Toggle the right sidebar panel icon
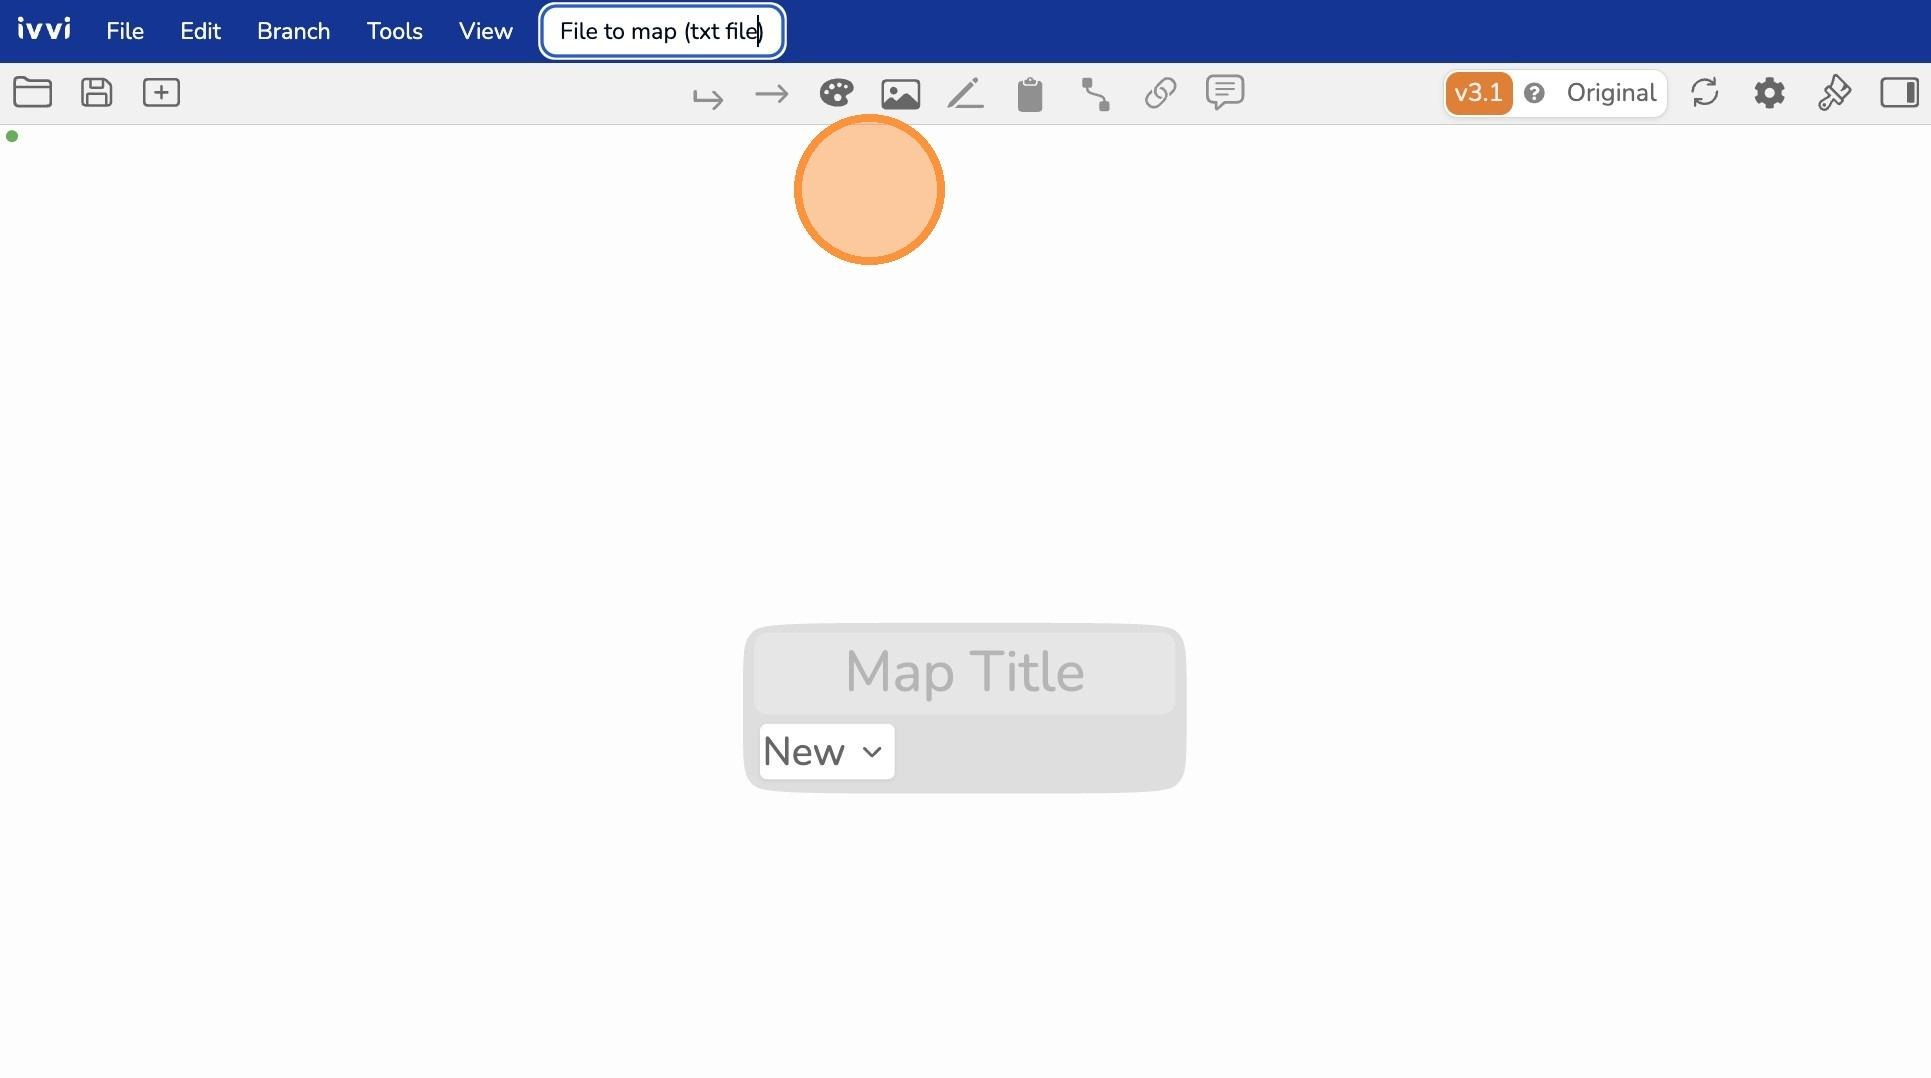 pyautogui.click(x=1899, y=93)
